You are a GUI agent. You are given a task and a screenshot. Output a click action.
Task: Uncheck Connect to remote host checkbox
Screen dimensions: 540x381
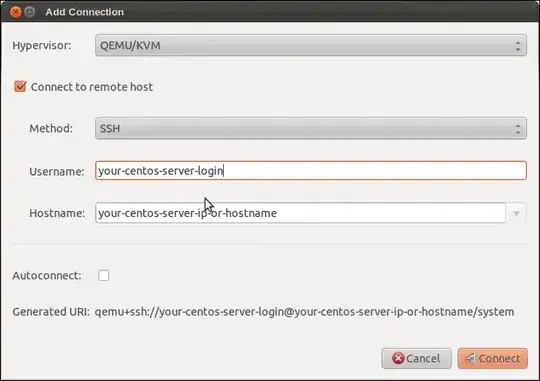(x=20, y=86)
